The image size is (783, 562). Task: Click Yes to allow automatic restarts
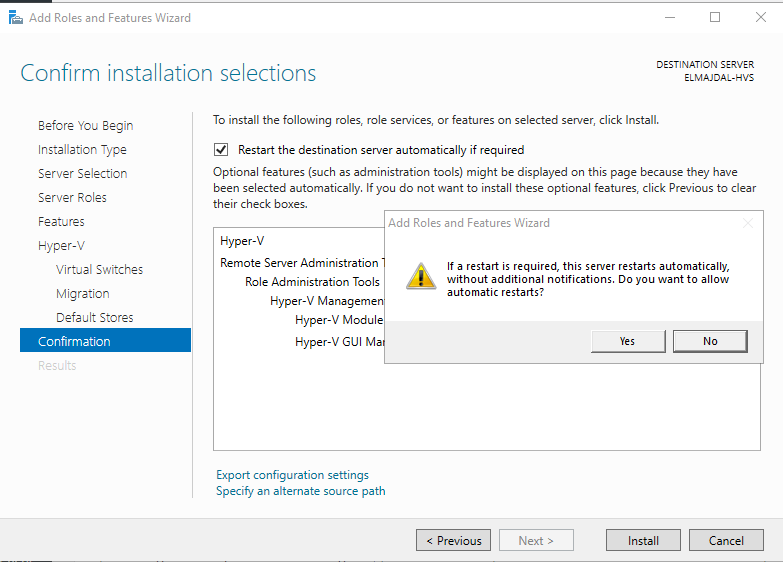pyautogui.click(x=627, y=341)
